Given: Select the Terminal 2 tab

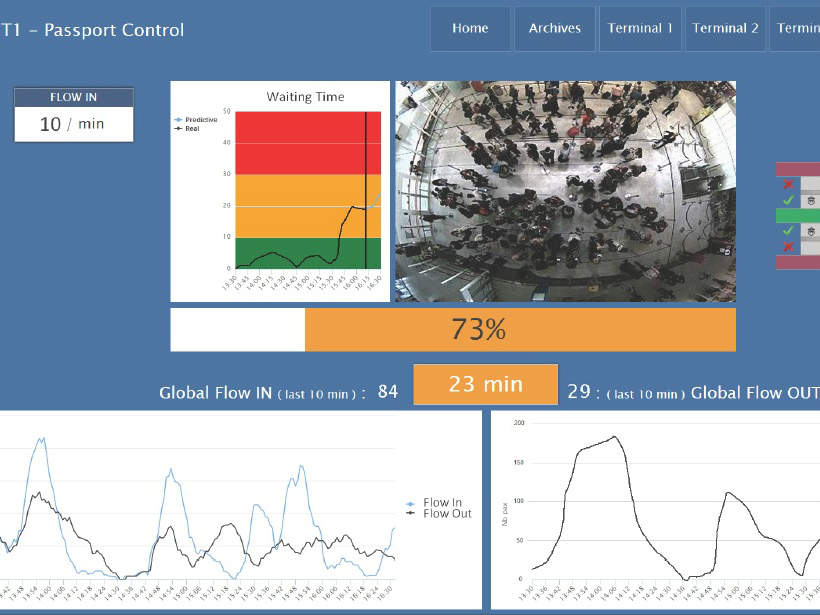Looking at the screenshot, I should (x=725, y=29).
